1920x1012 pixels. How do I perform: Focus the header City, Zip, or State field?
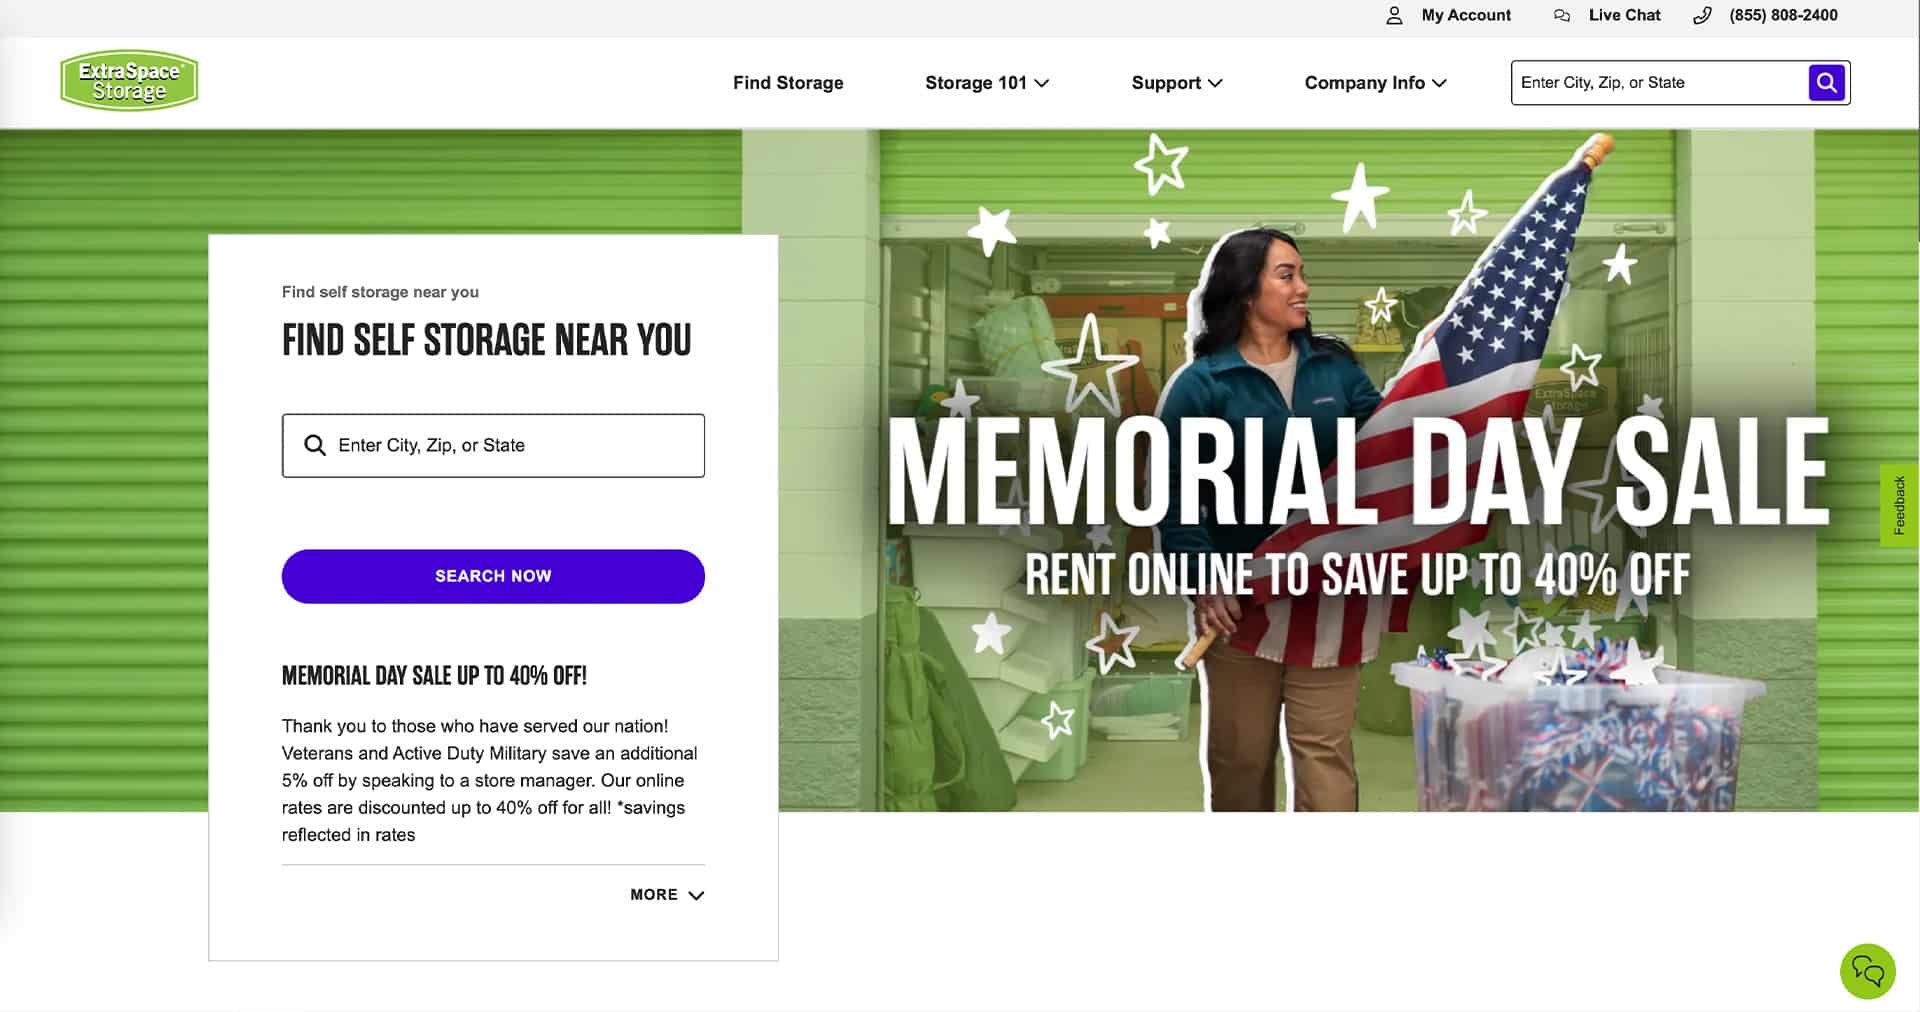[1660, 82]
